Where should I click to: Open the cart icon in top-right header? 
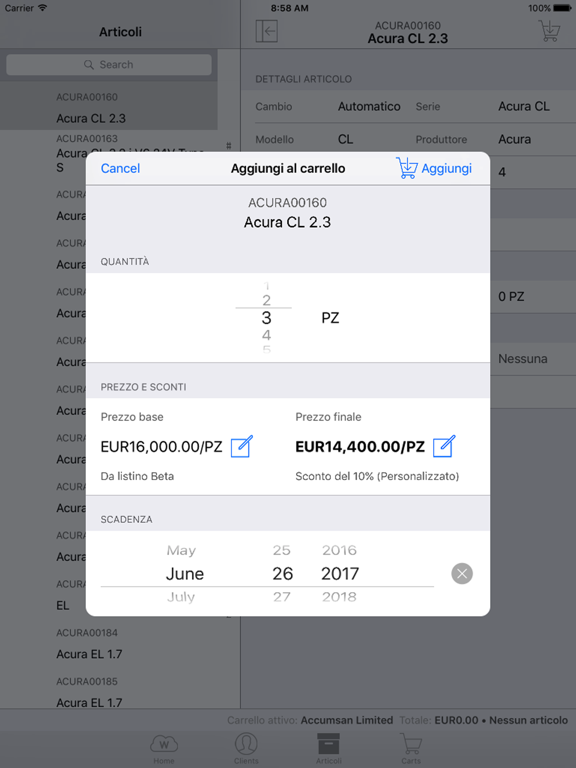[x=549, y=31]
